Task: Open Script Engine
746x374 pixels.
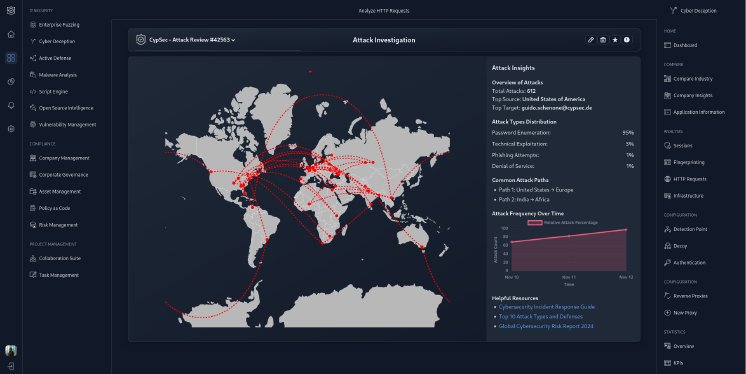Action: pyautogui.click(x=49, y=91)
